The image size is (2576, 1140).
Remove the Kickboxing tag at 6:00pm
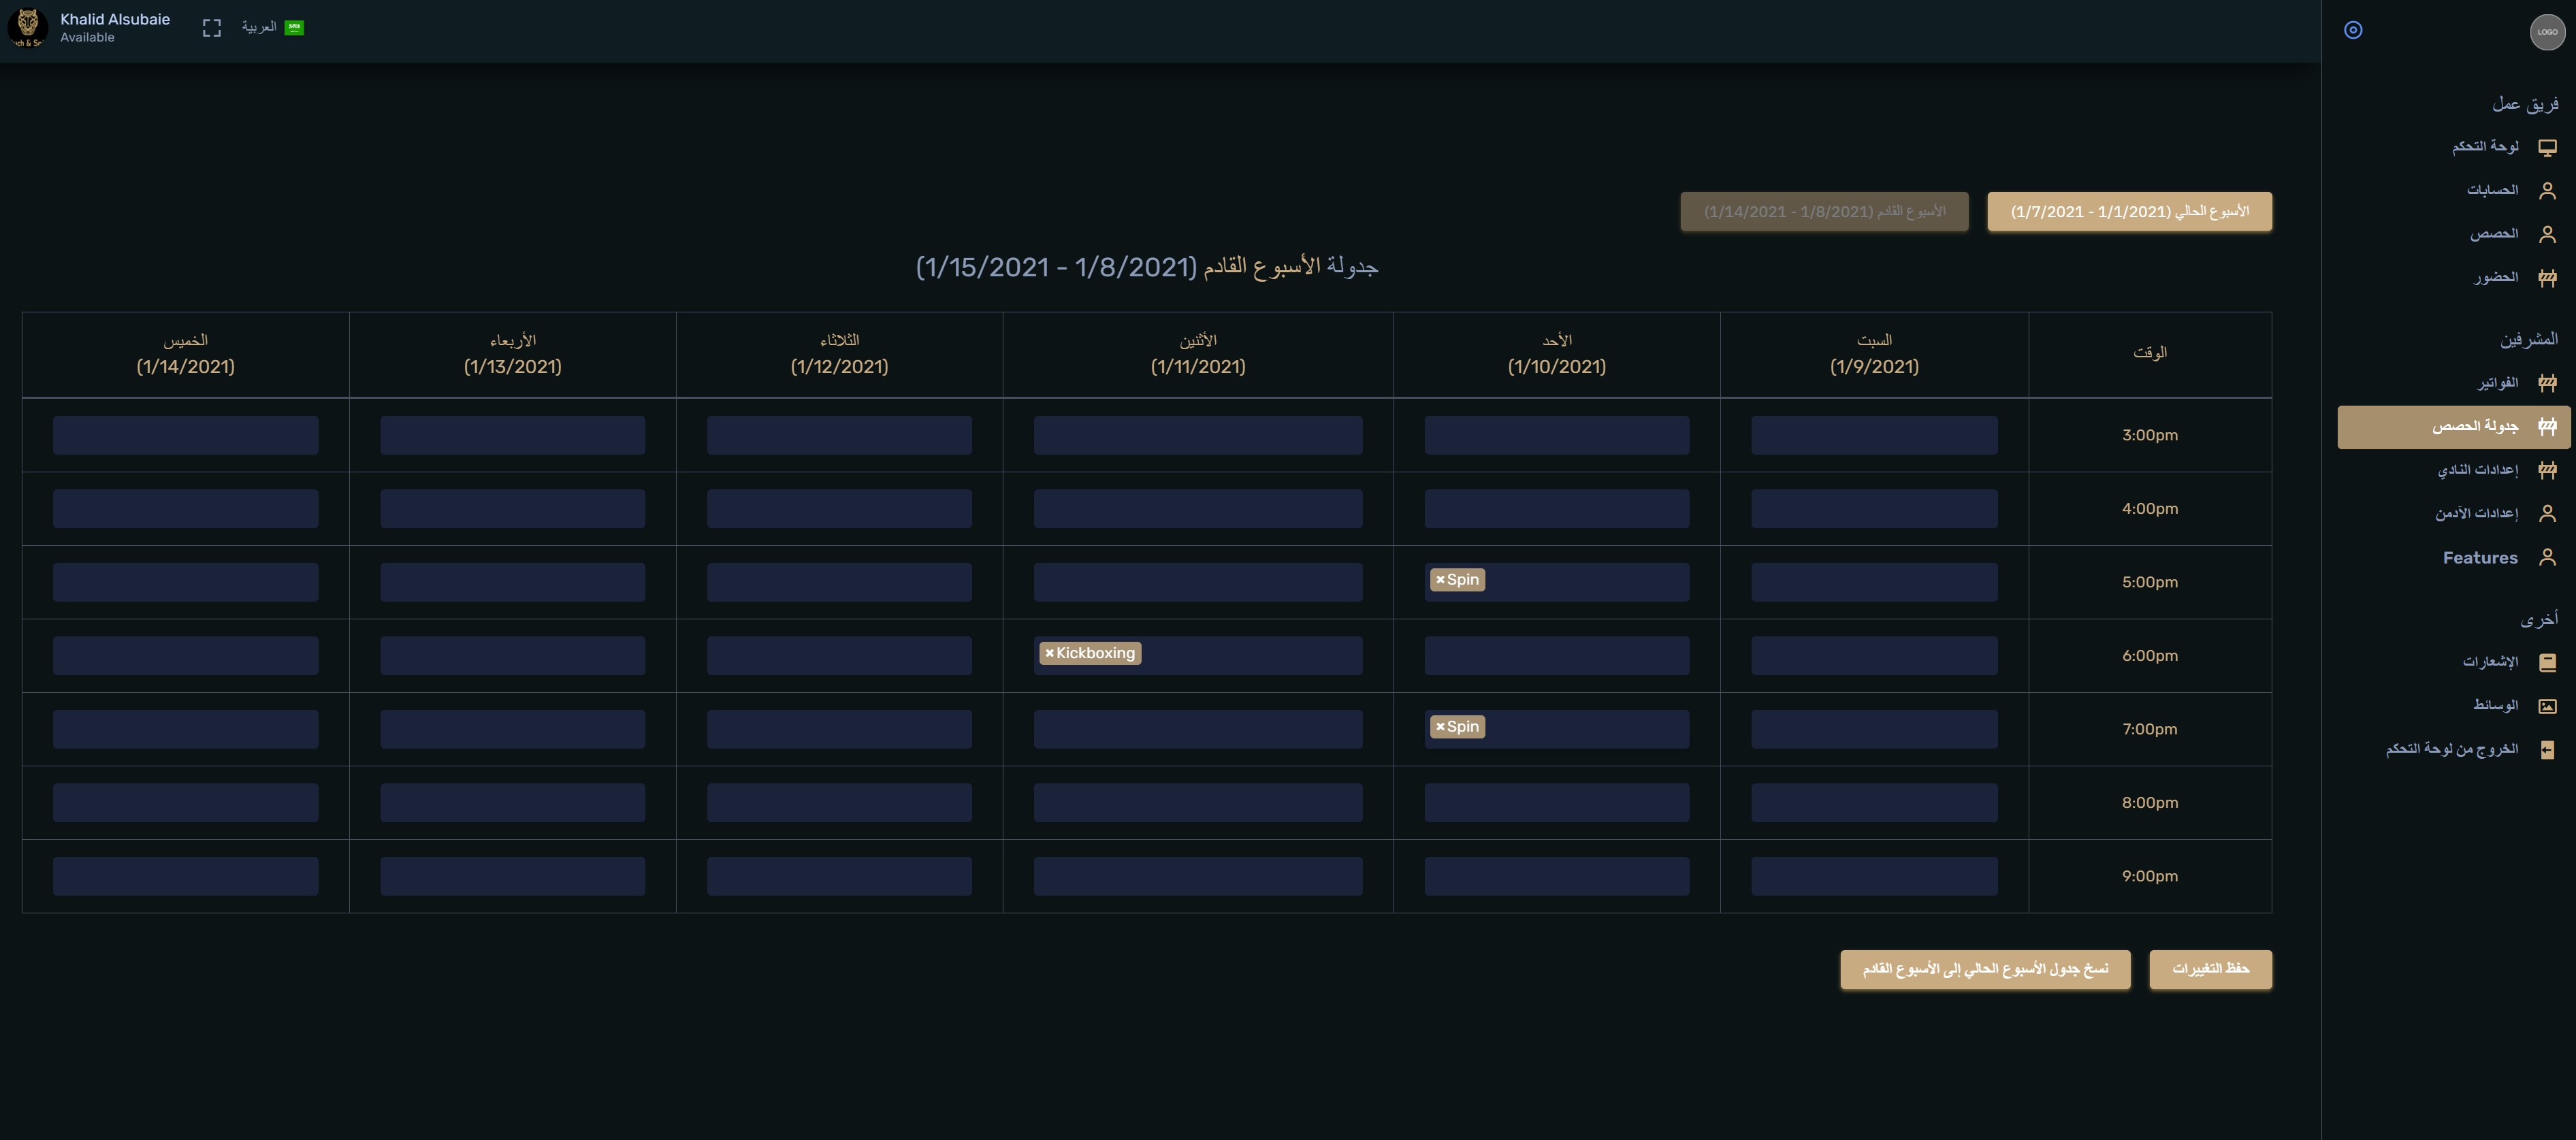click(1049, 654)
